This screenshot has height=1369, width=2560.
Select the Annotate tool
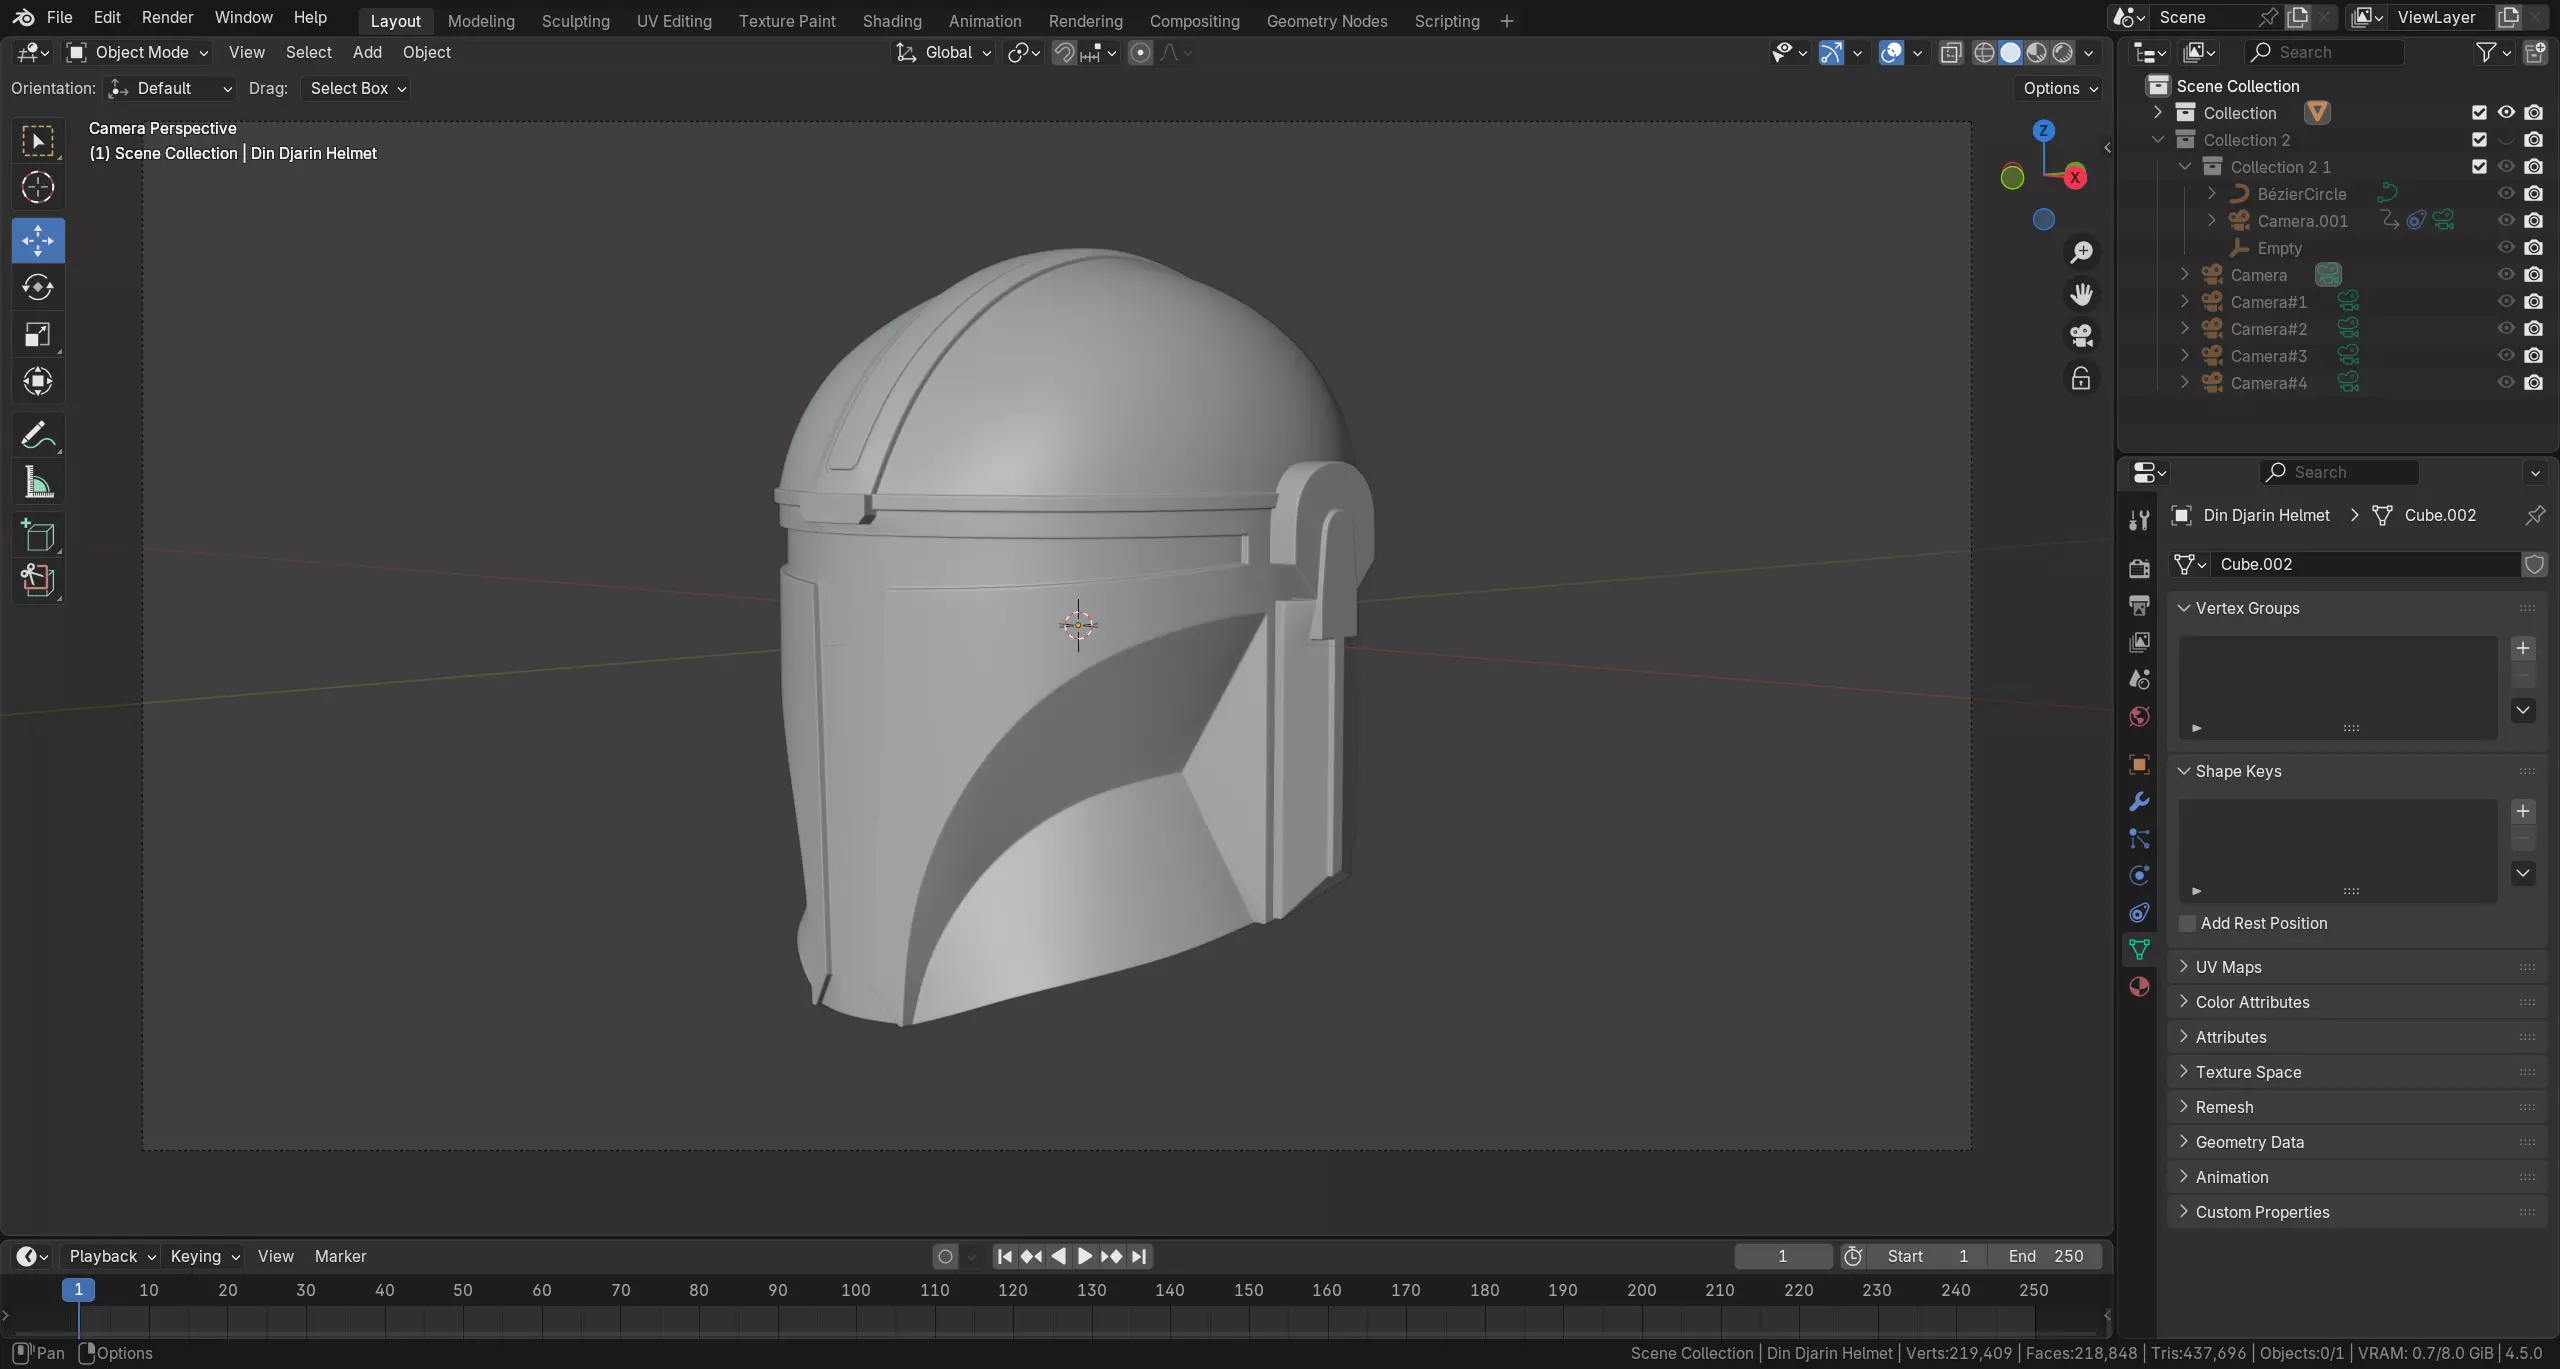(x=38, y=435)
